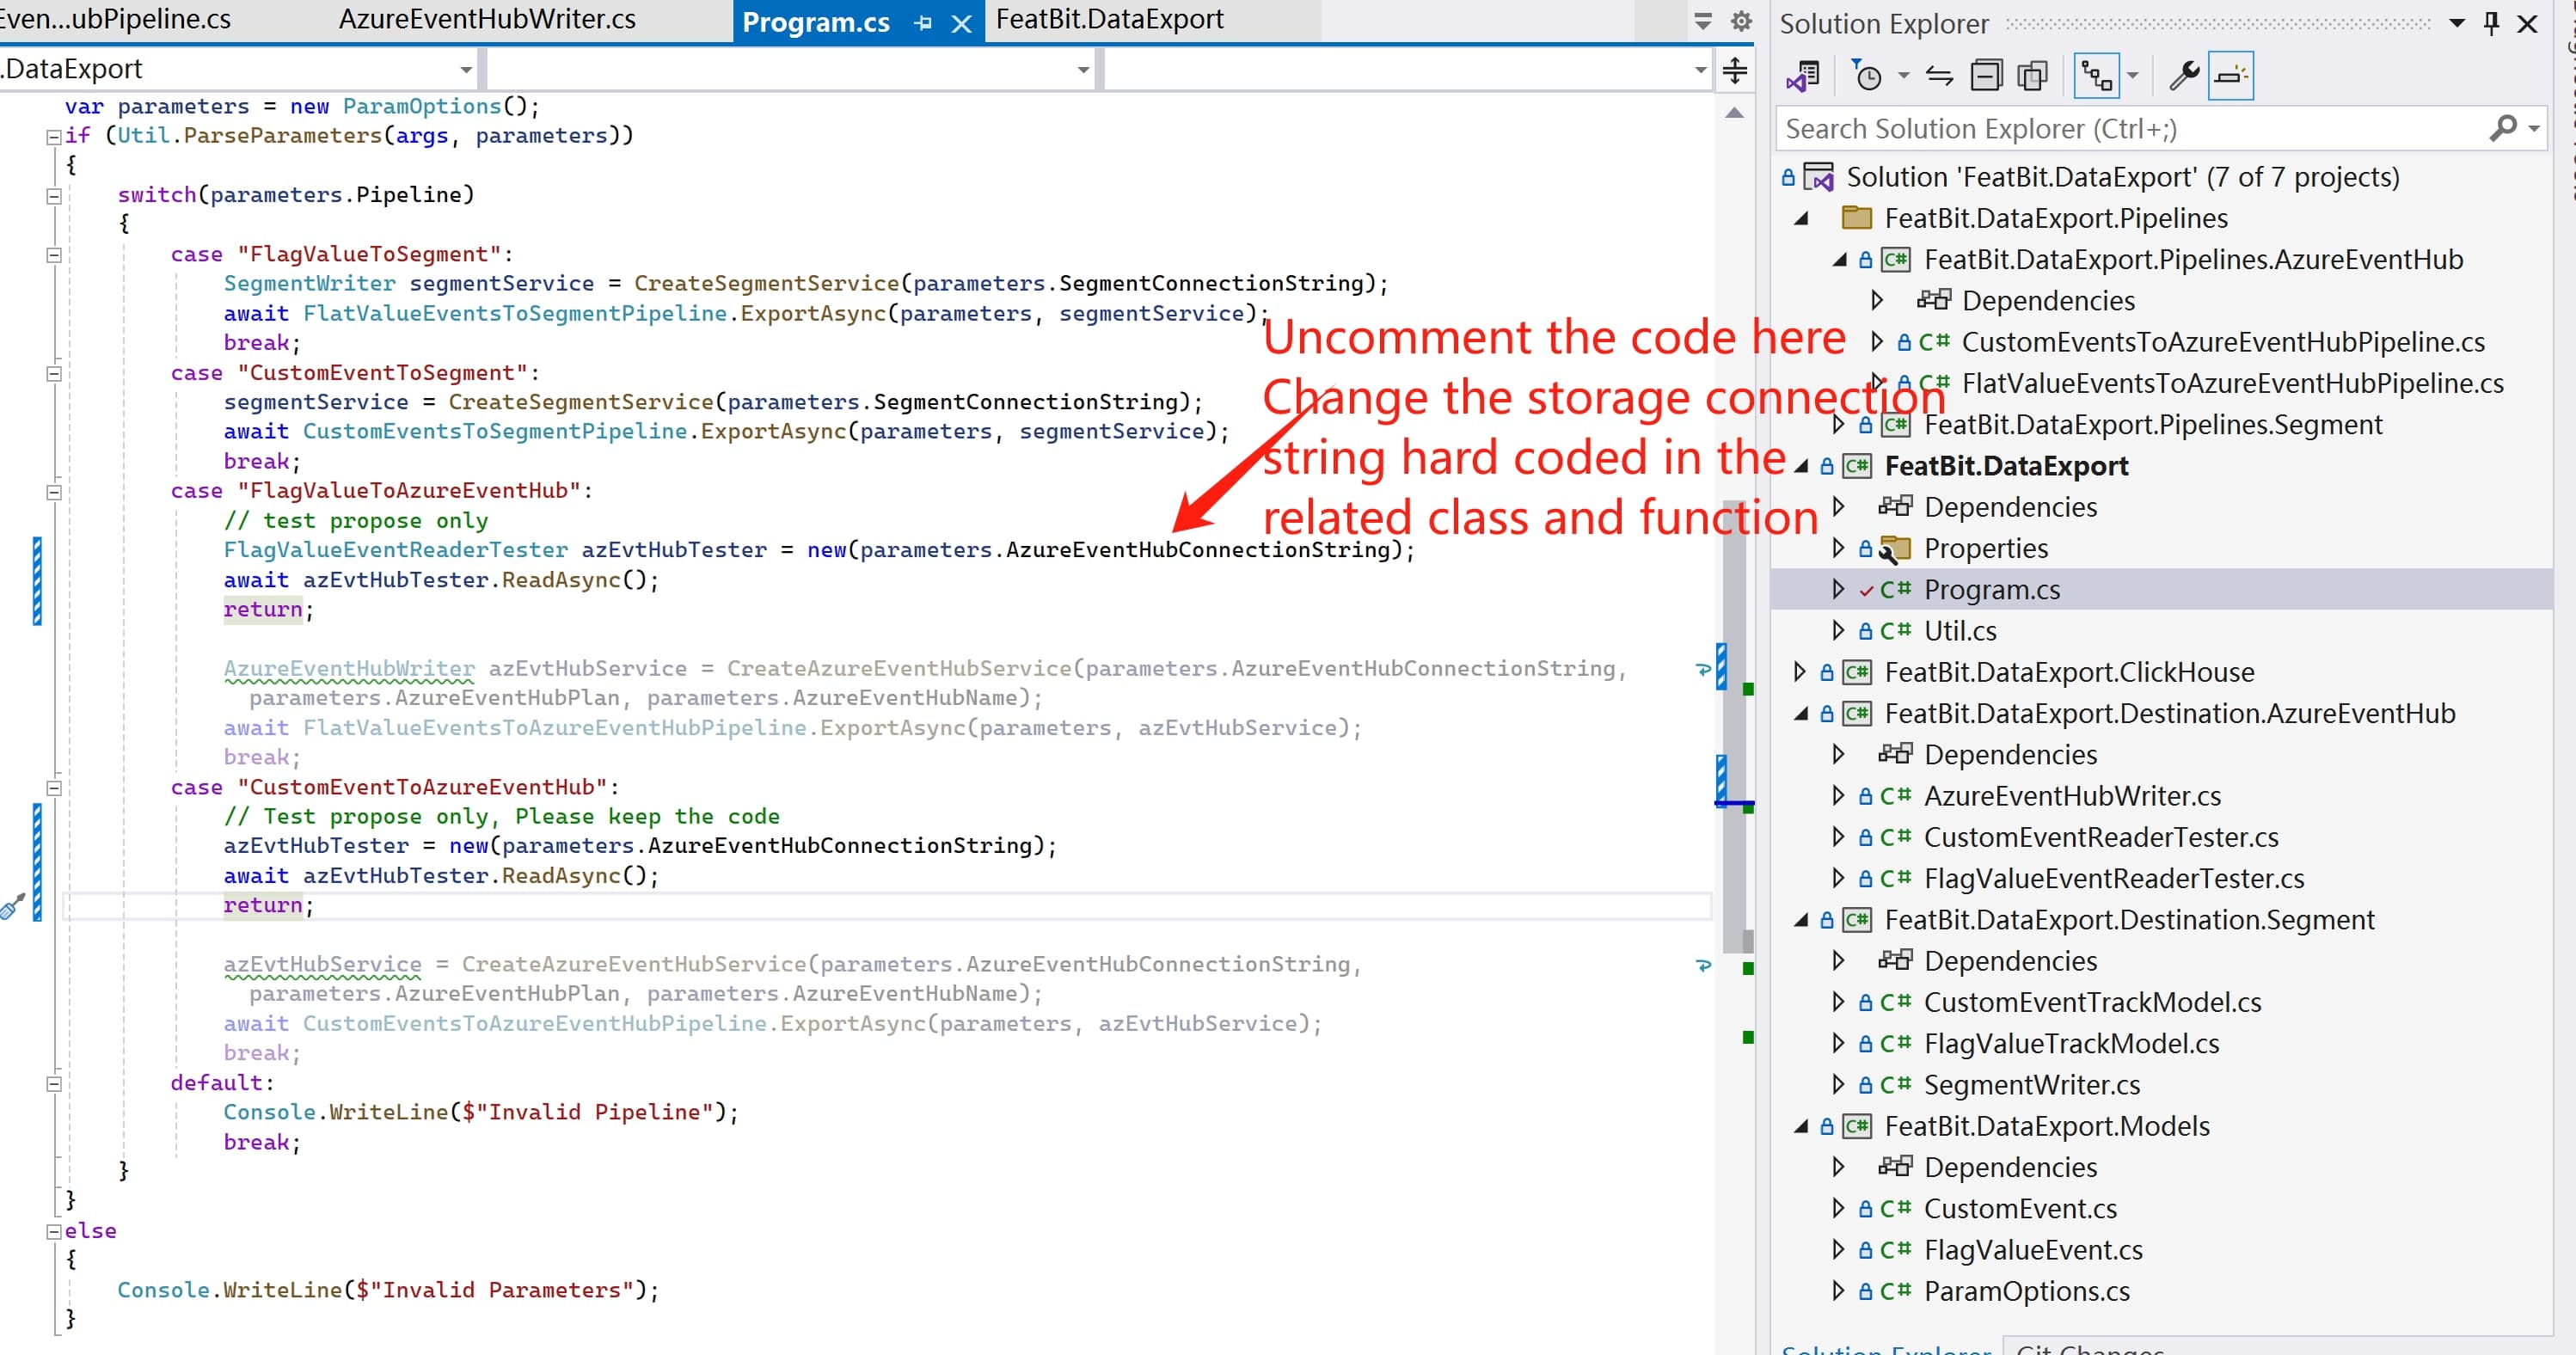Collapse FeatBit.DataExport.Models project node
This screenshot has height=1355, width=2576.
pos(1801,1126)
